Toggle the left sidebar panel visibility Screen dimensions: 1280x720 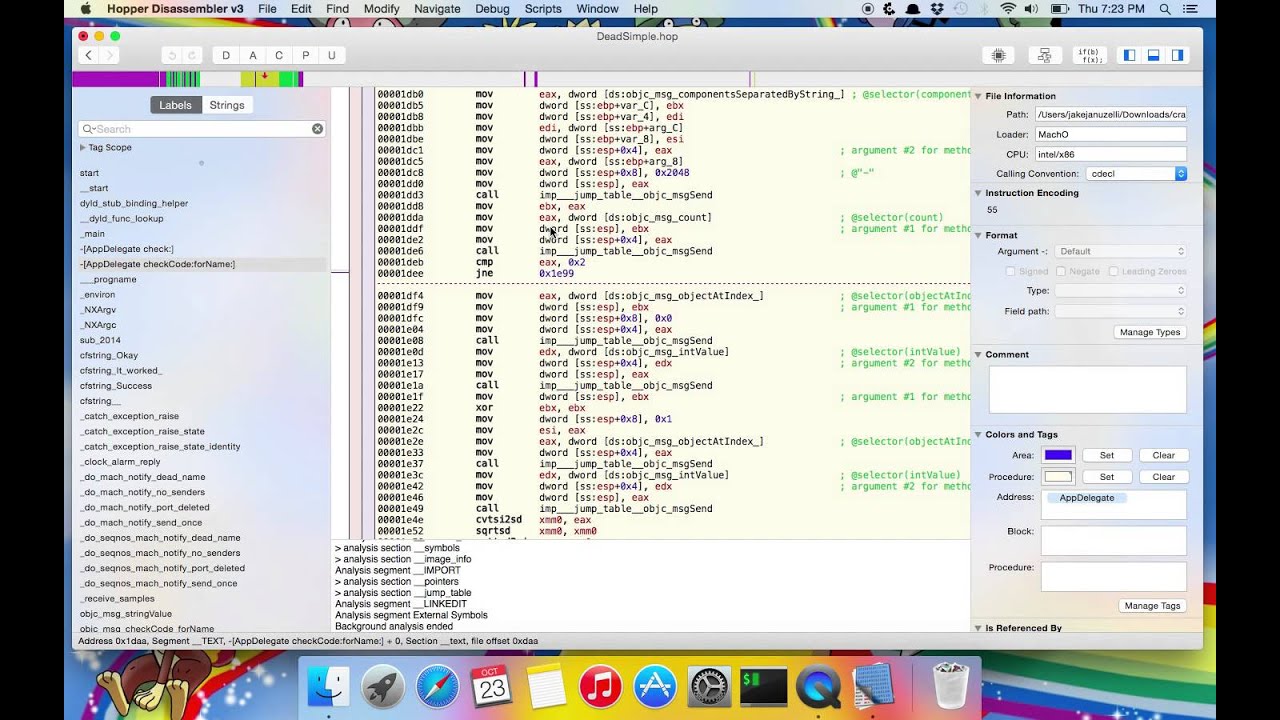click(1128, 54)
